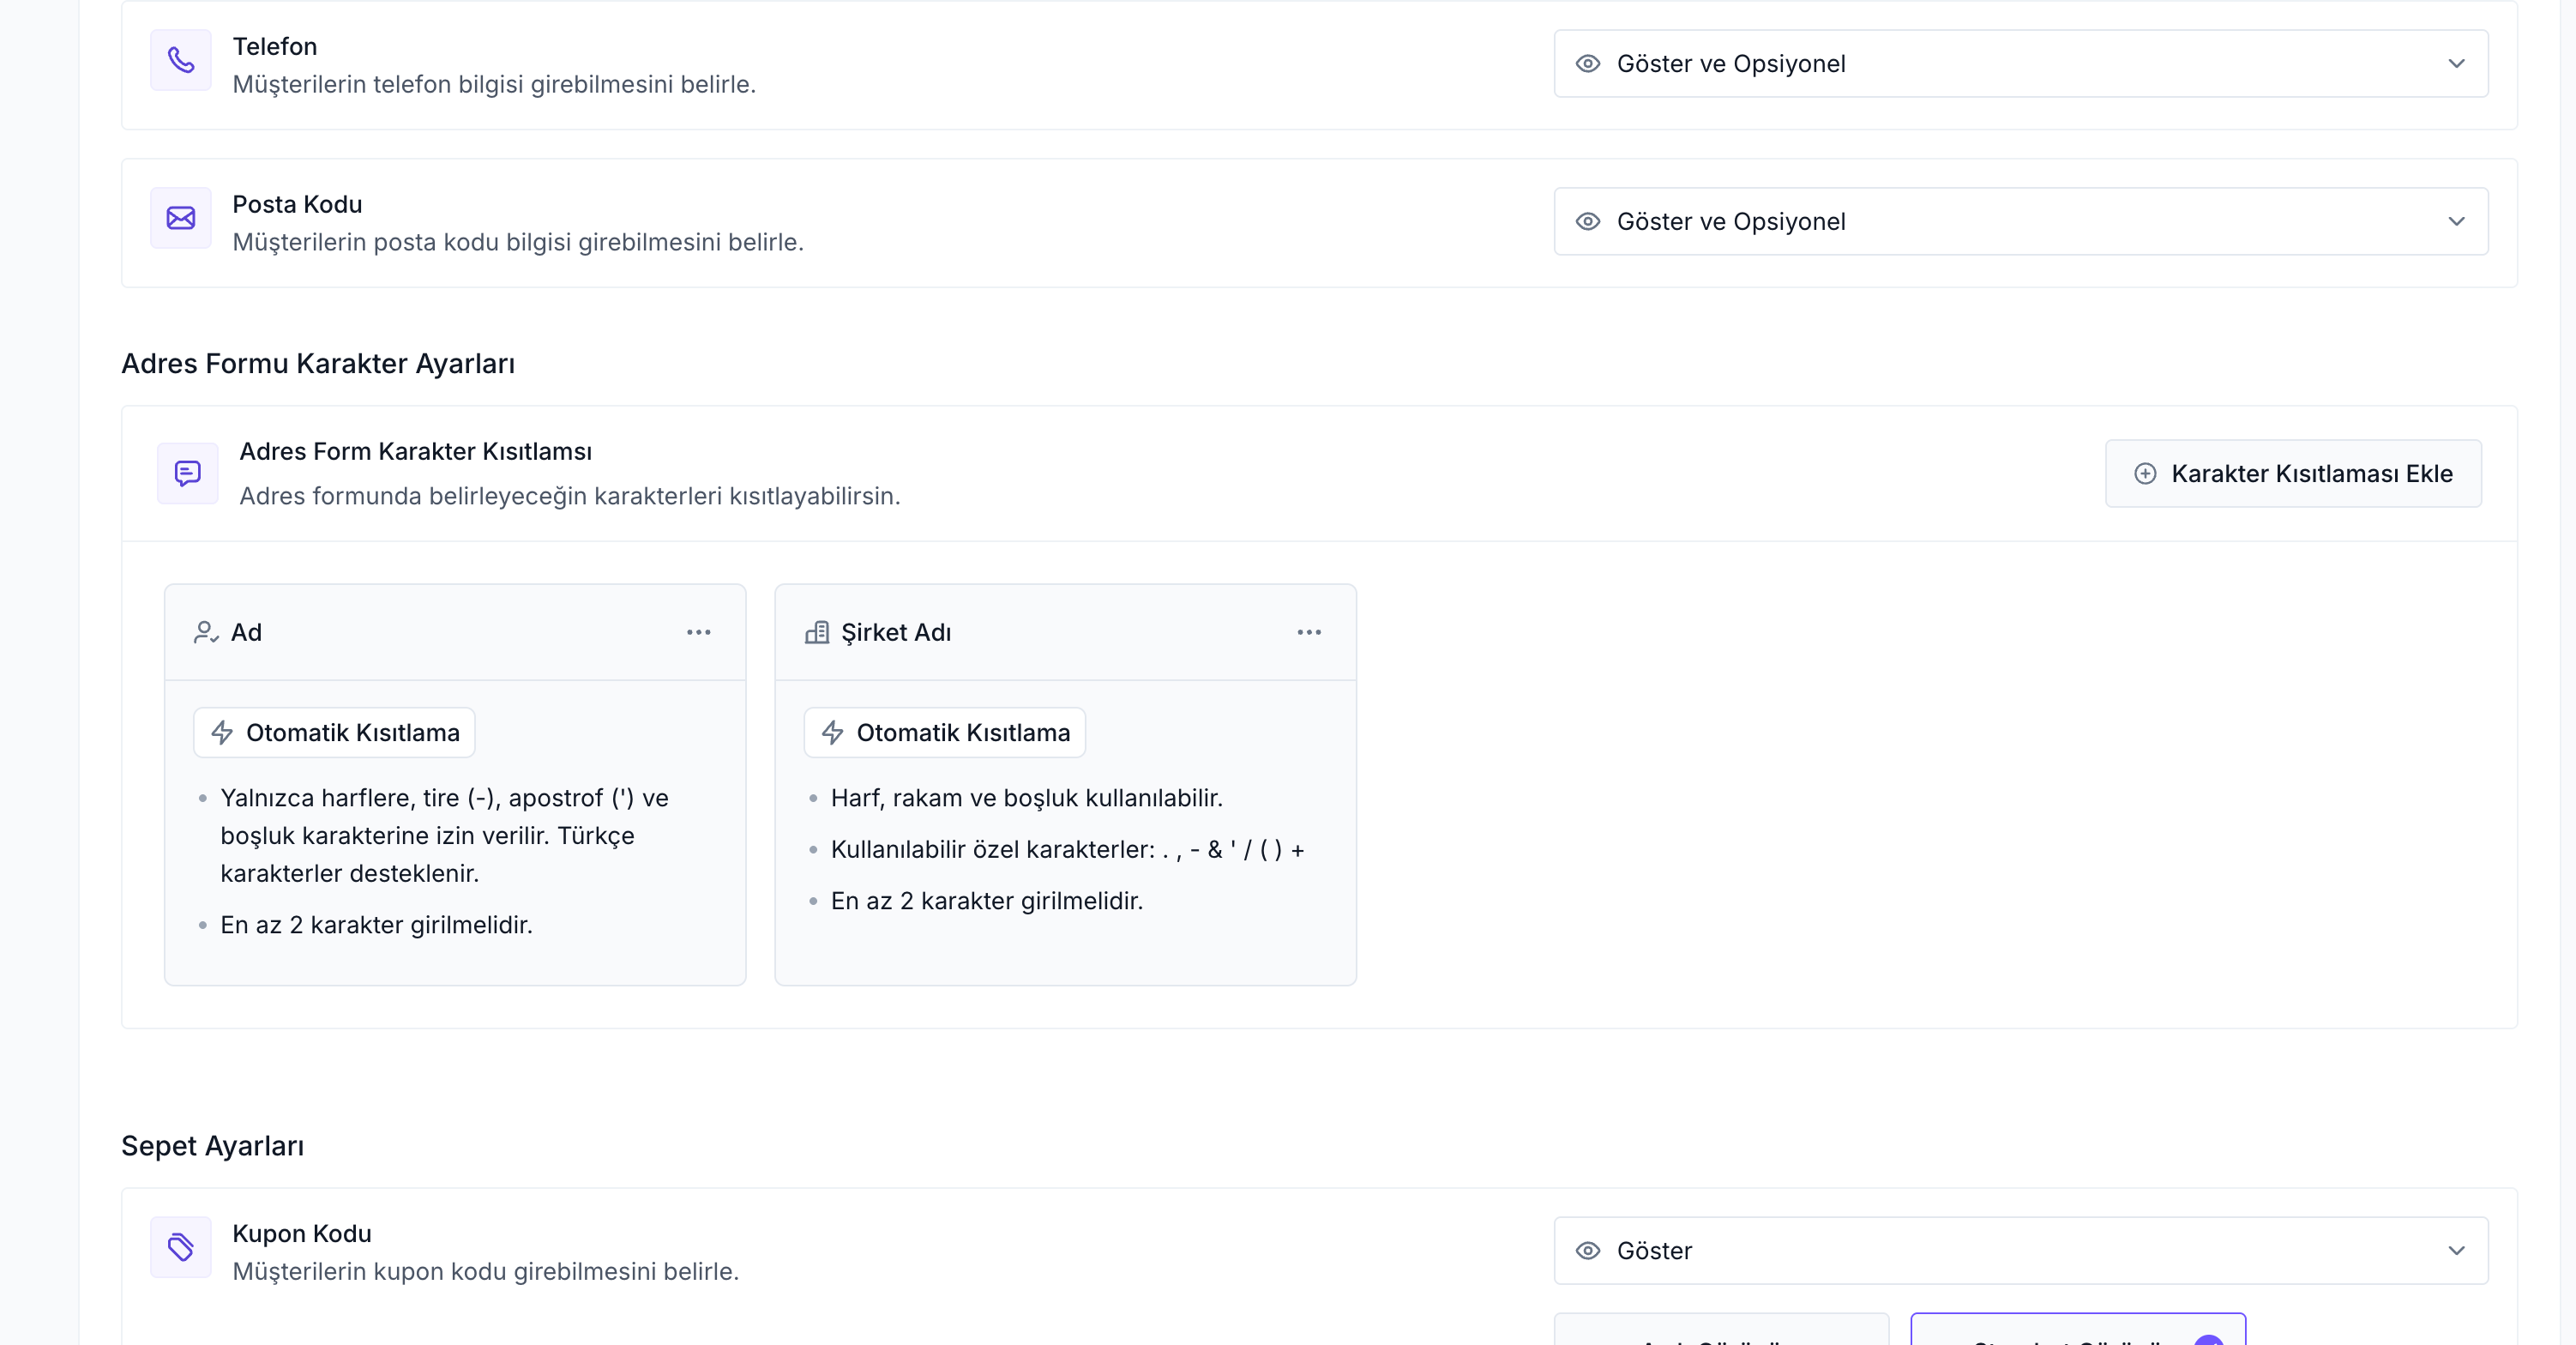This screenshot has width=2576, height=1345.
Task: Open the three-dot menu for Şirket Adı
Action: coord(1309,632)
